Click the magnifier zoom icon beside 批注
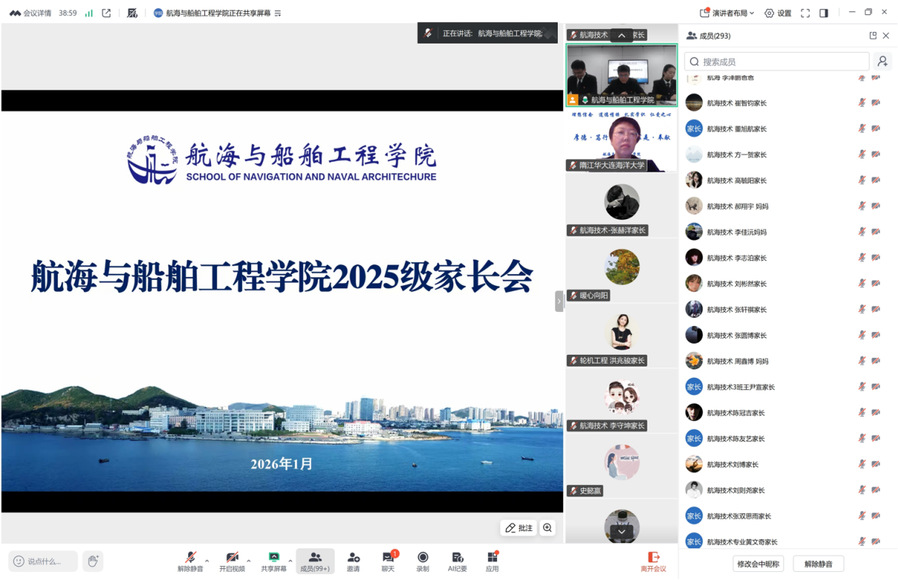The width and height of the screenshot is (898, 580). [548, 528]
